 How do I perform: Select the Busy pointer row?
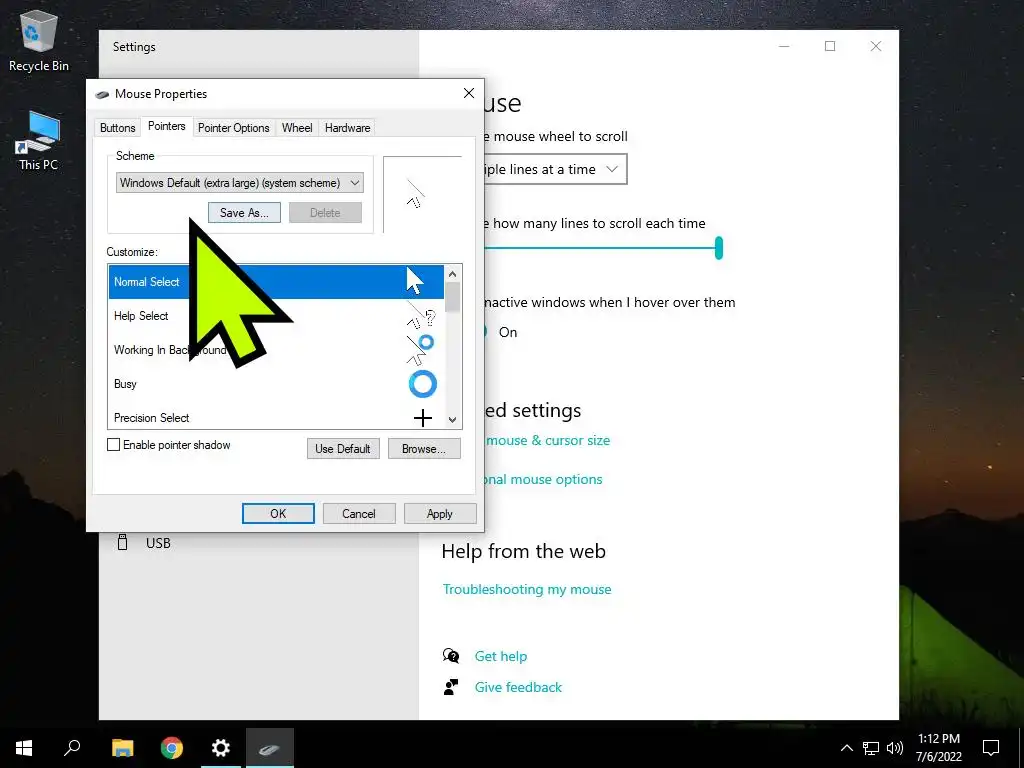pos(276,384)
